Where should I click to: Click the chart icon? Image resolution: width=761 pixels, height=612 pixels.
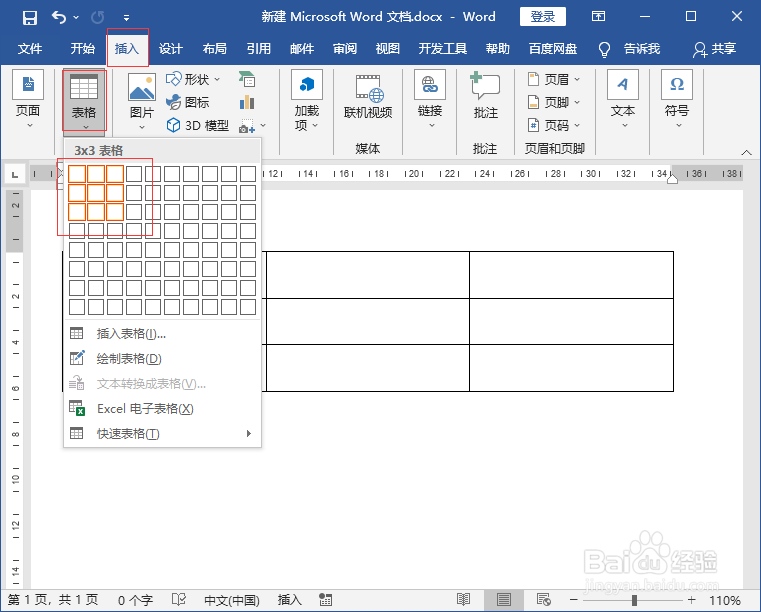point(247,102)
